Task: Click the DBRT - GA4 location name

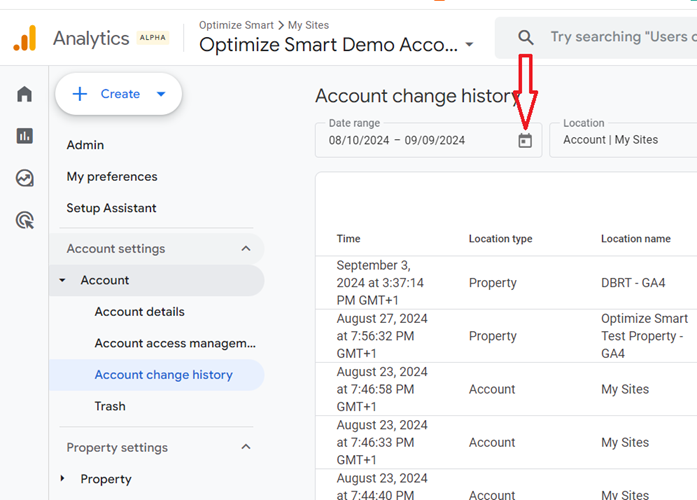Action: tap(633, 283)
